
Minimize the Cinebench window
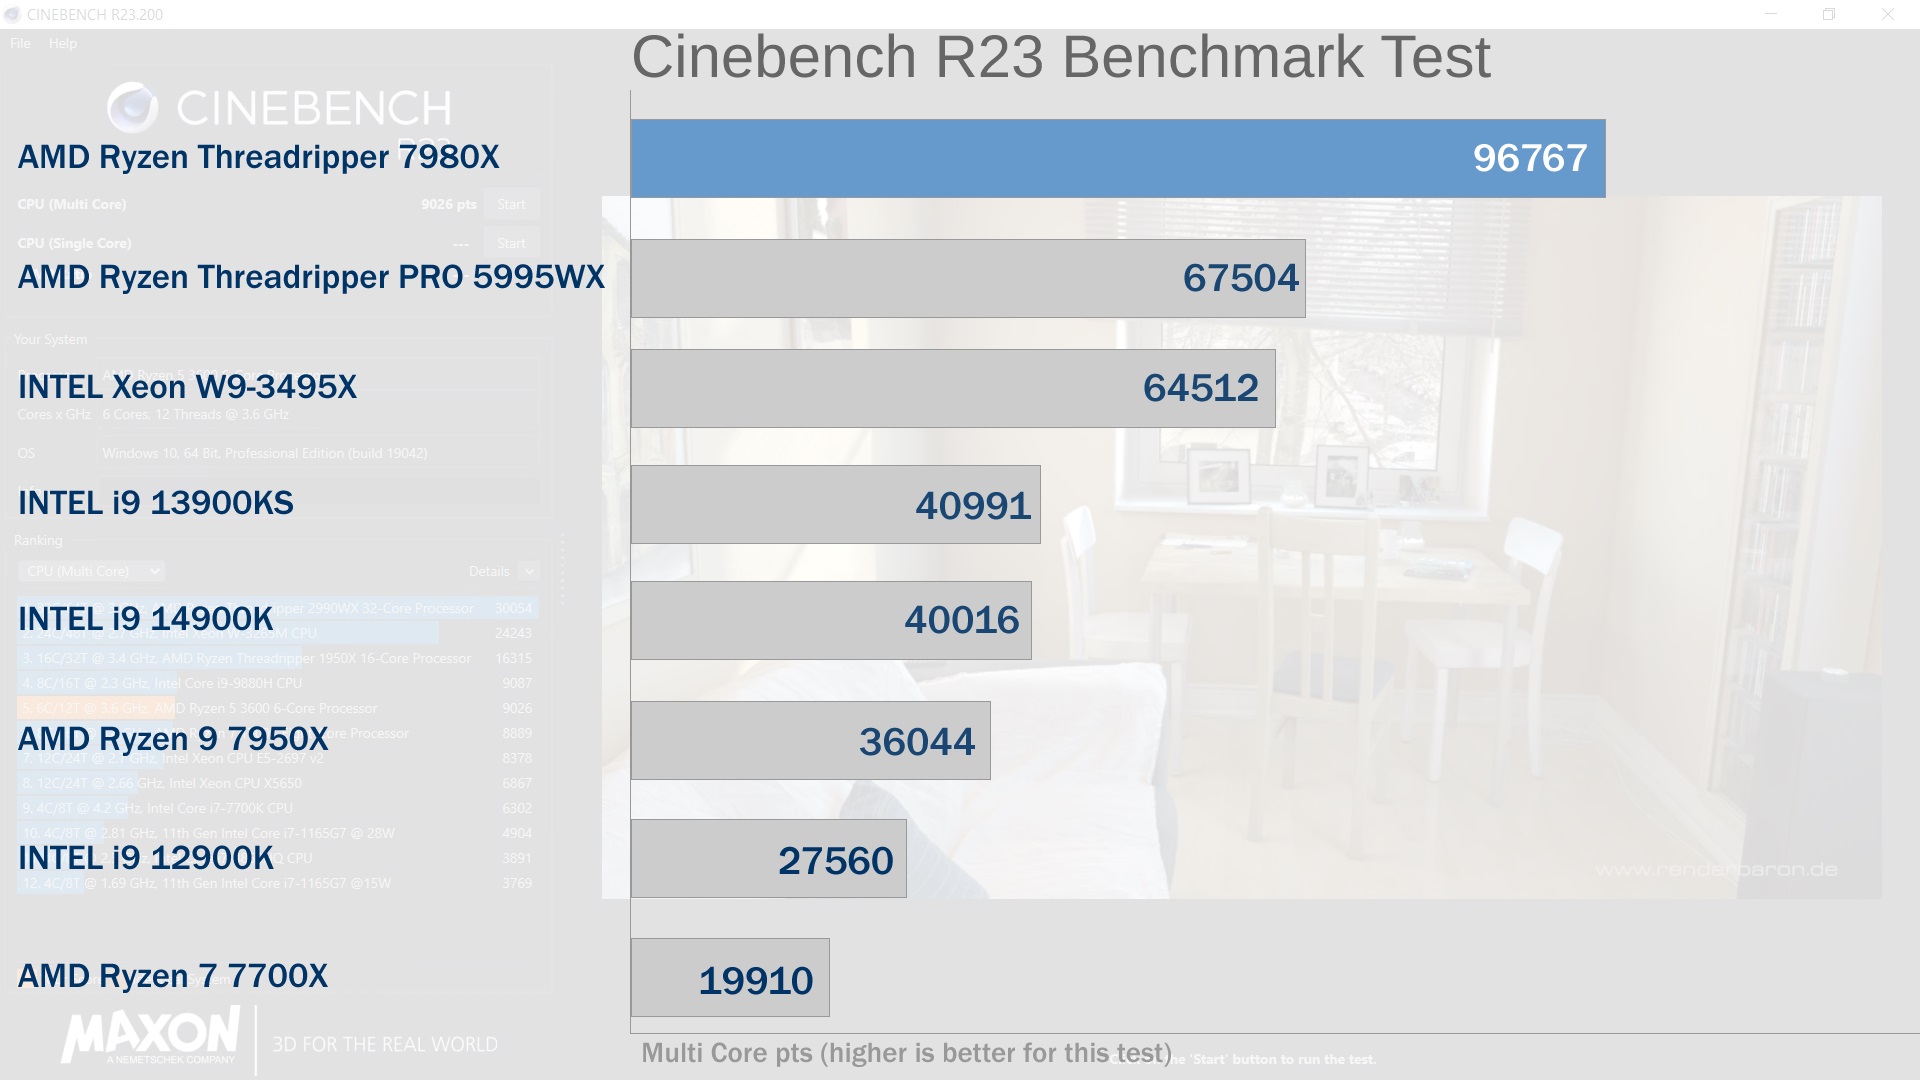(x=1771, y=14)
